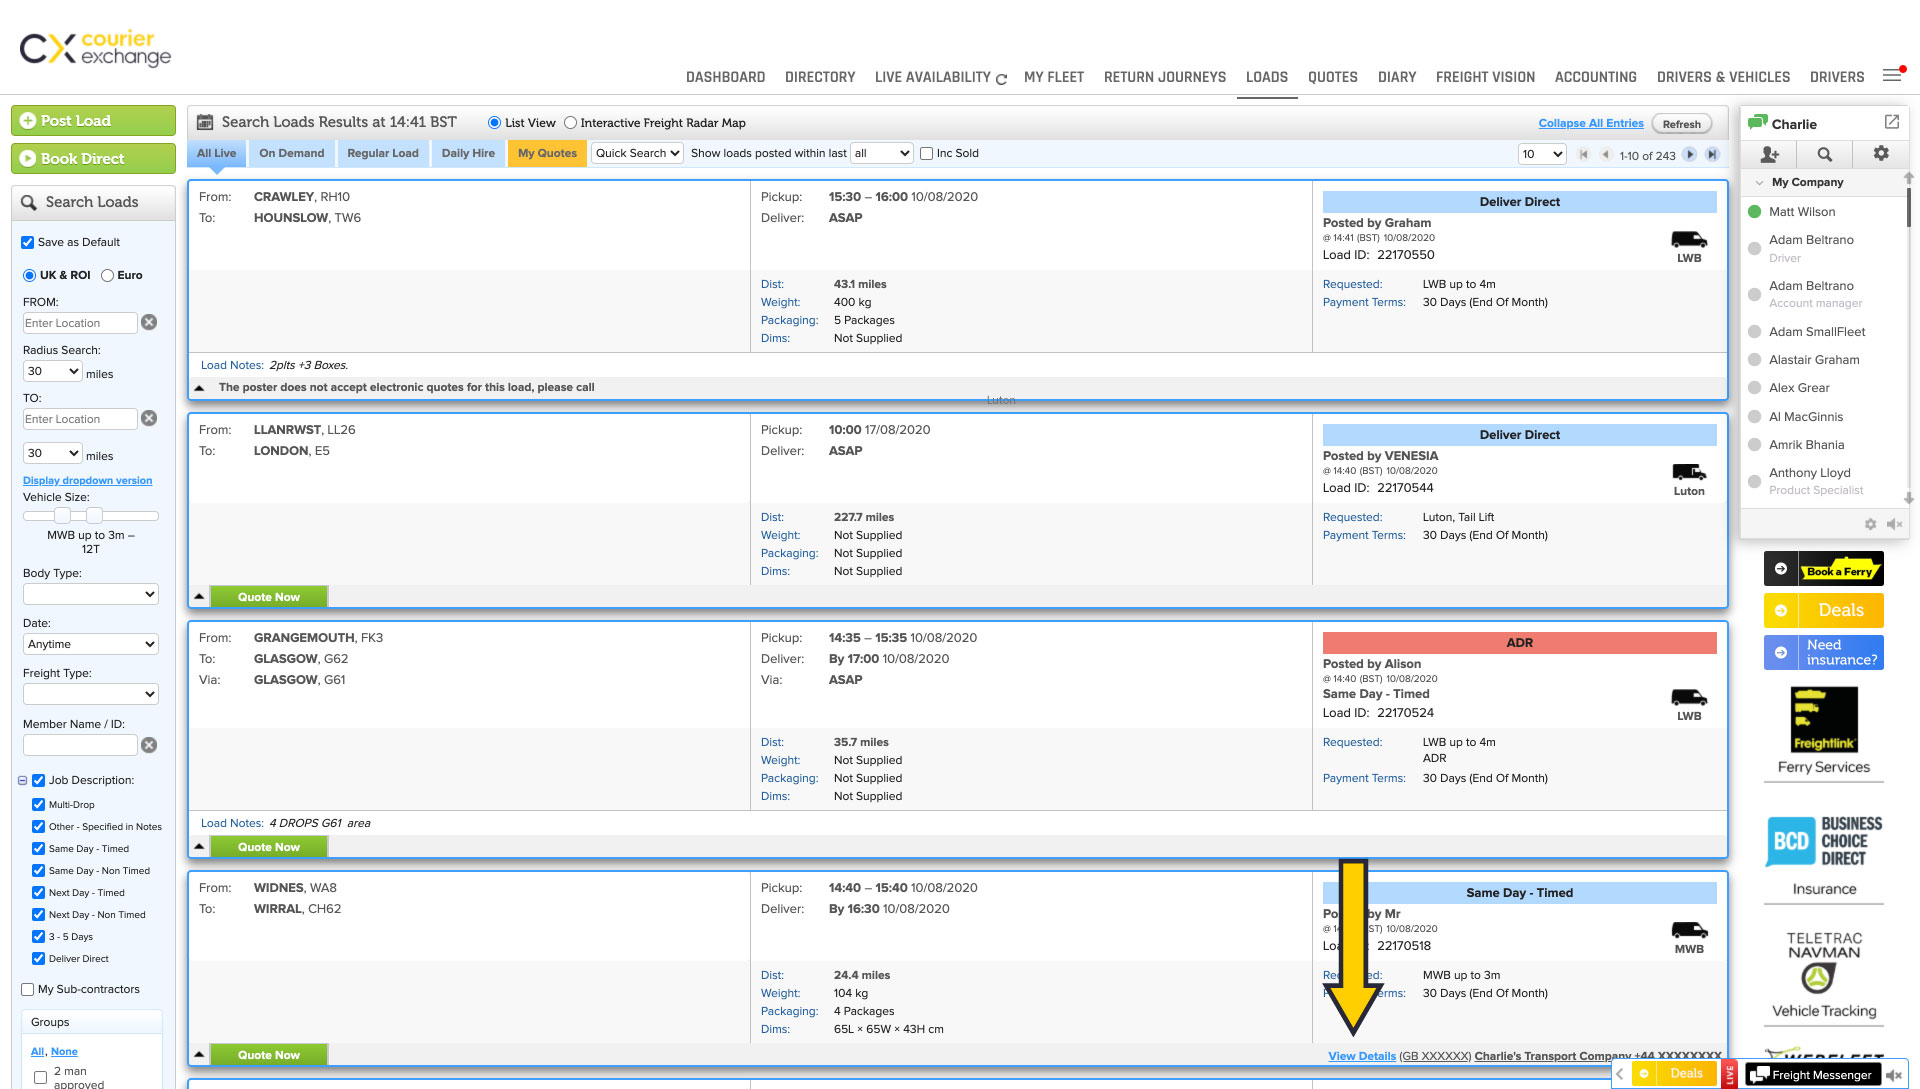Change results per page dropdown
Screen dimensions: 1920x1089
[1541, 154]
